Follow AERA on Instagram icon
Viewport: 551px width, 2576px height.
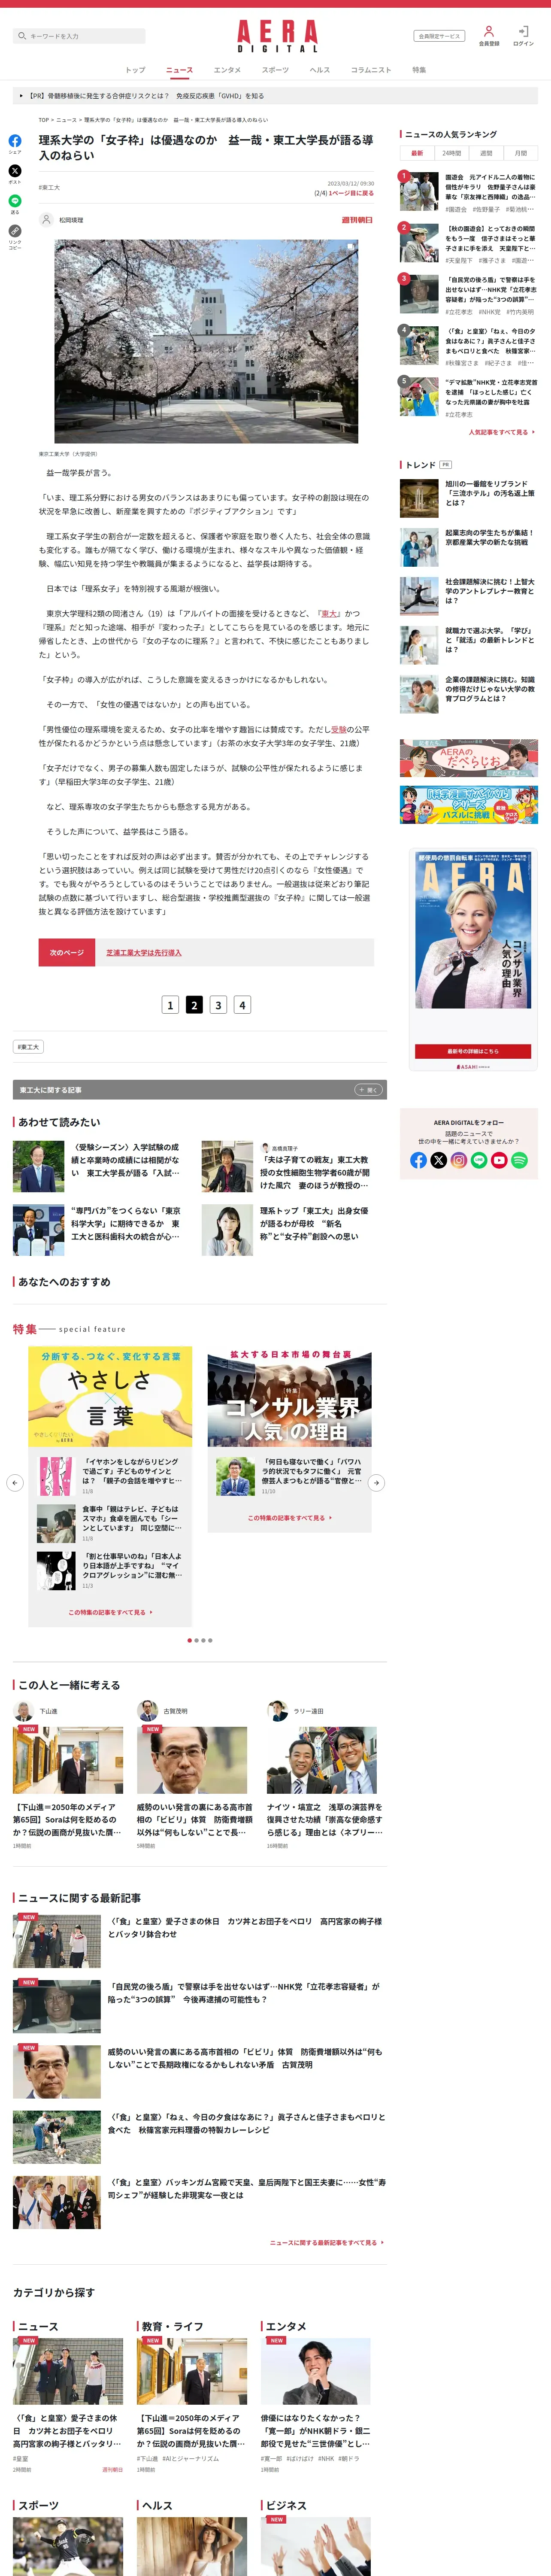459,1160
